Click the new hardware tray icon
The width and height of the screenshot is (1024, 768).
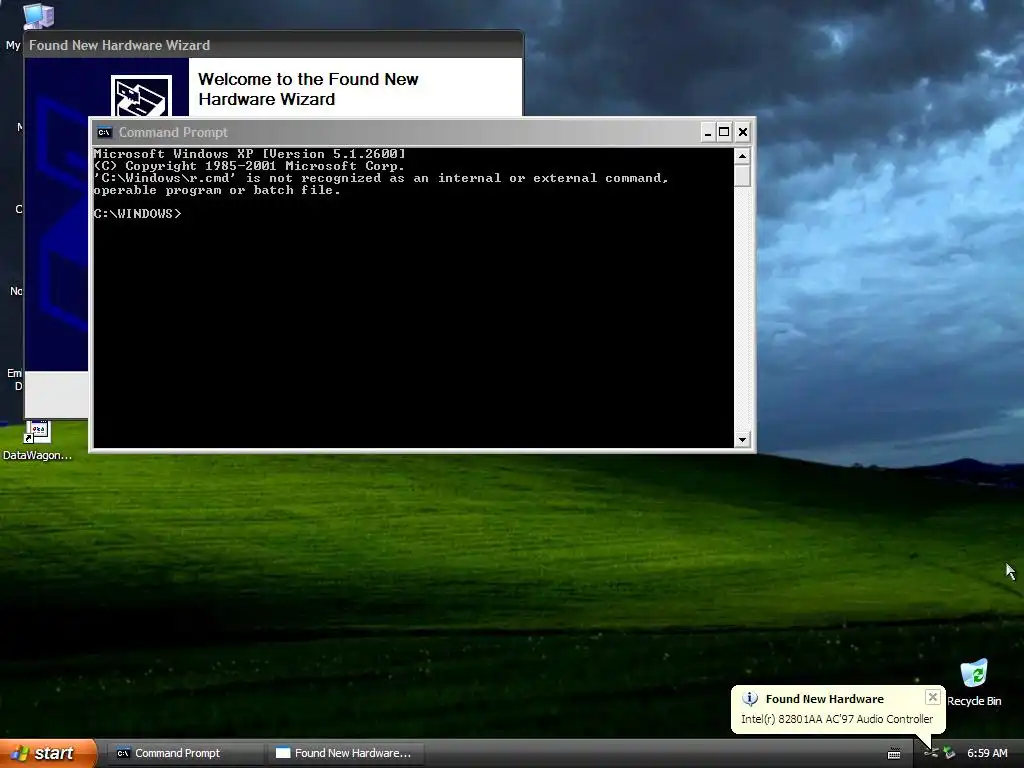pyautogui.click(x=931, y=753)
